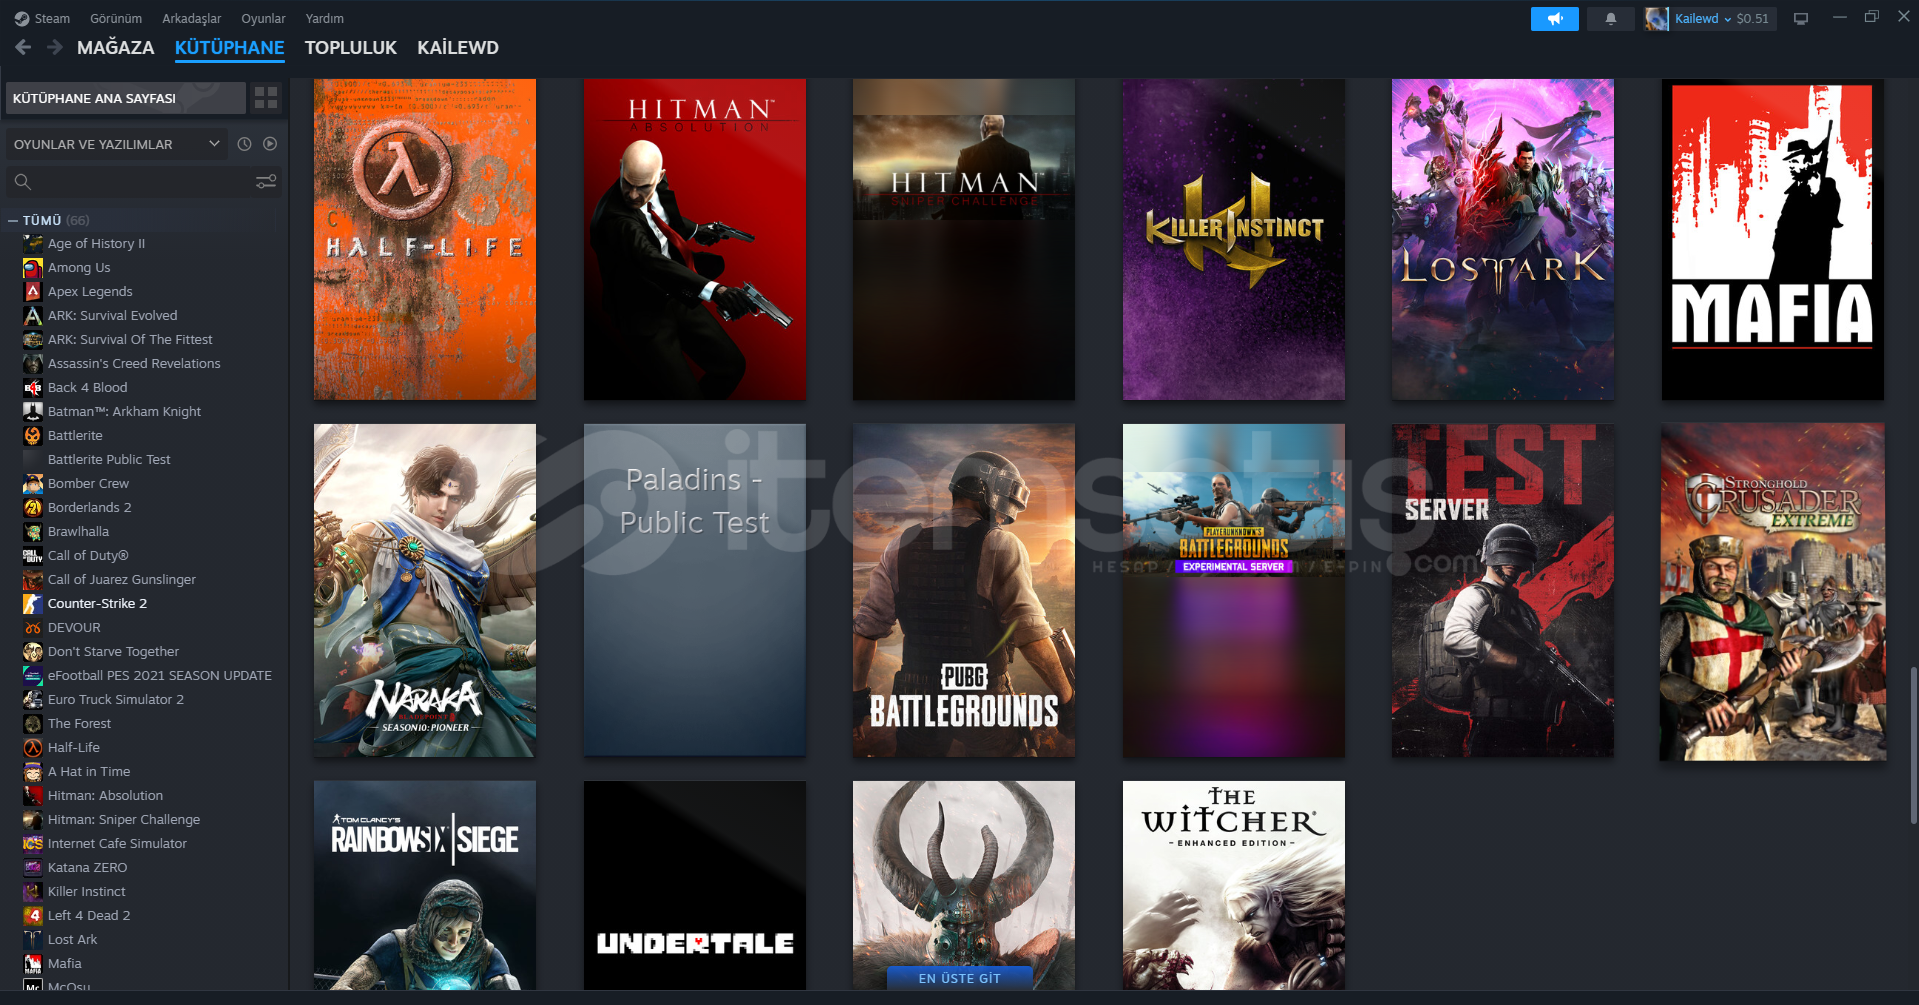Image resolution: width=1919 pixels, height=1005 pixels.
Task: Click the main library scrollbar
Action: tap(1913, 745)
